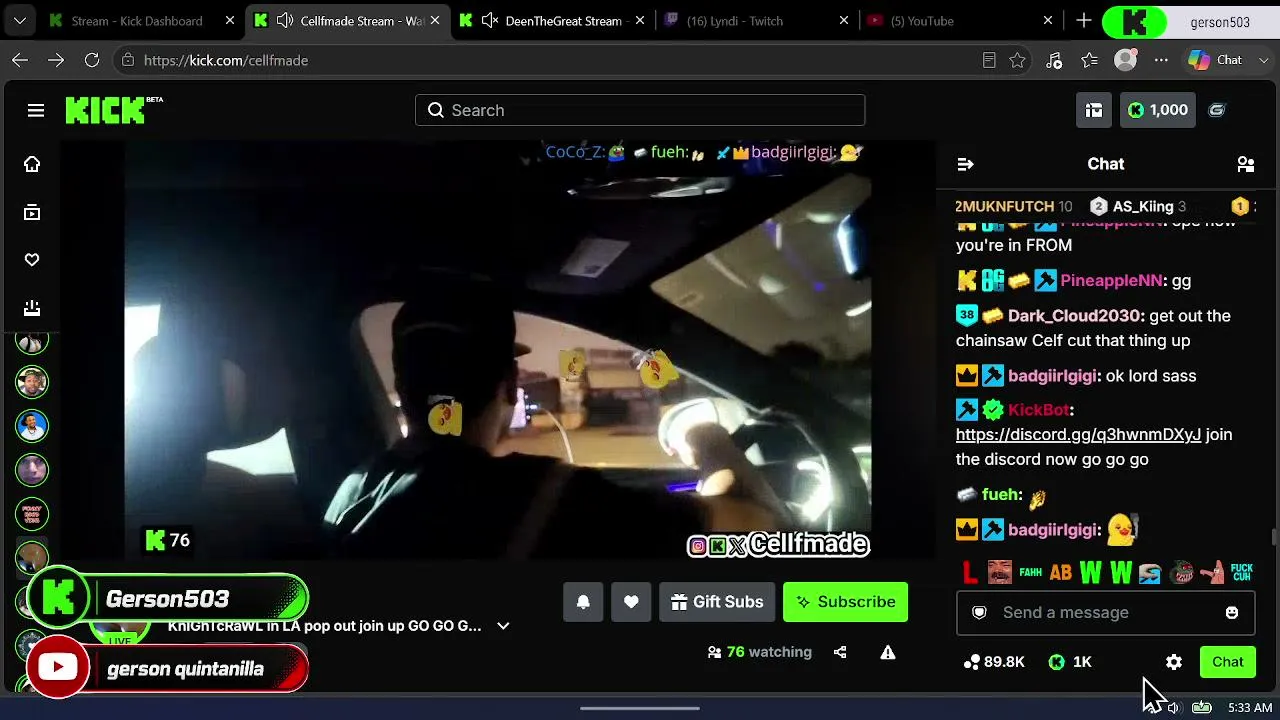Open the Kick sidebar hamburger menu
Screen dimensions: 1280x720
[36, 110]
